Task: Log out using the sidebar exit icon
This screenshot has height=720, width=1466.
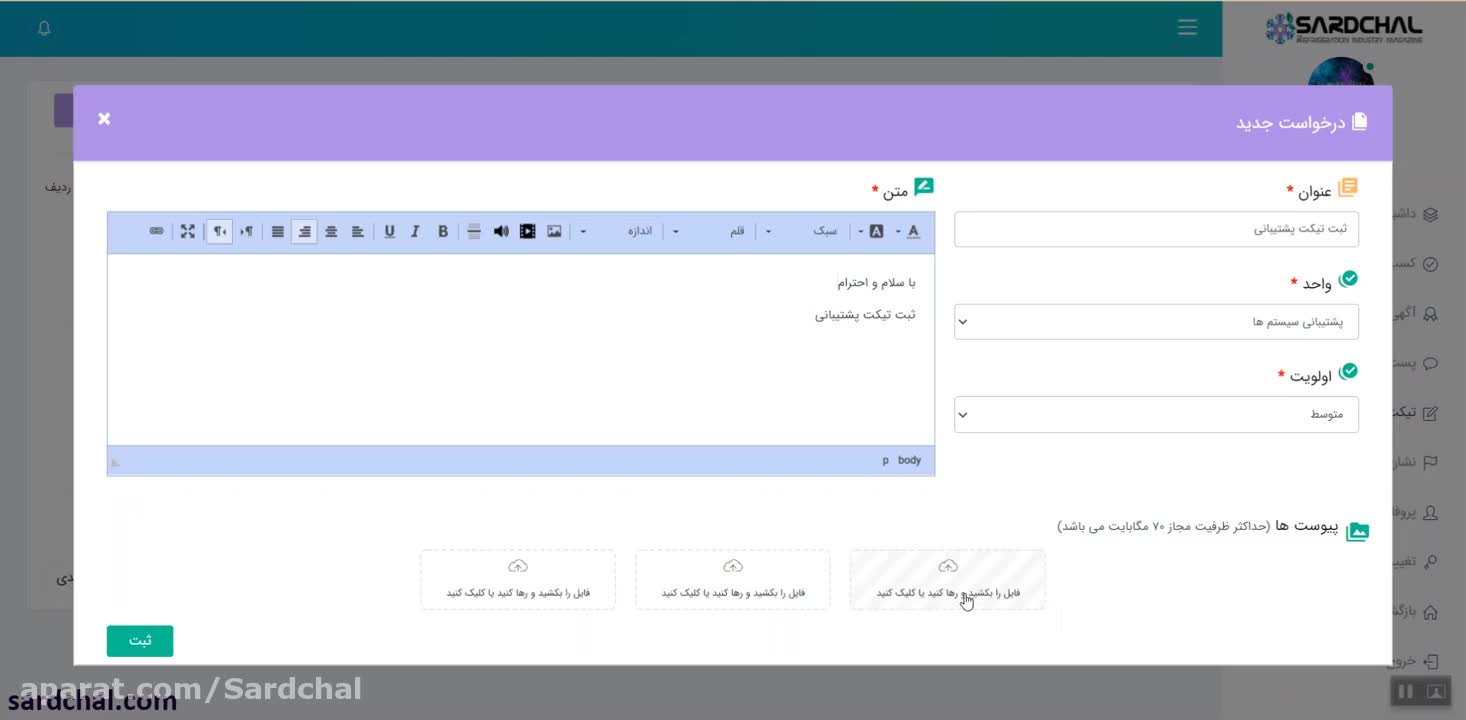Action: [x=1430, y=661]
